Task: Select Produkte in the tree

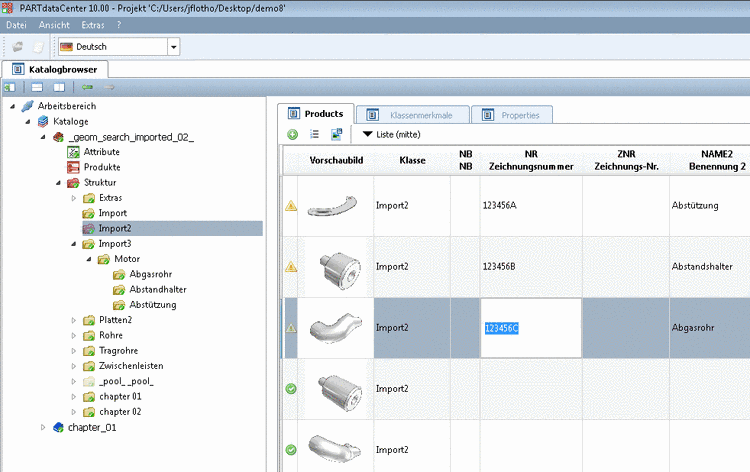Action: tap(102, 167)
